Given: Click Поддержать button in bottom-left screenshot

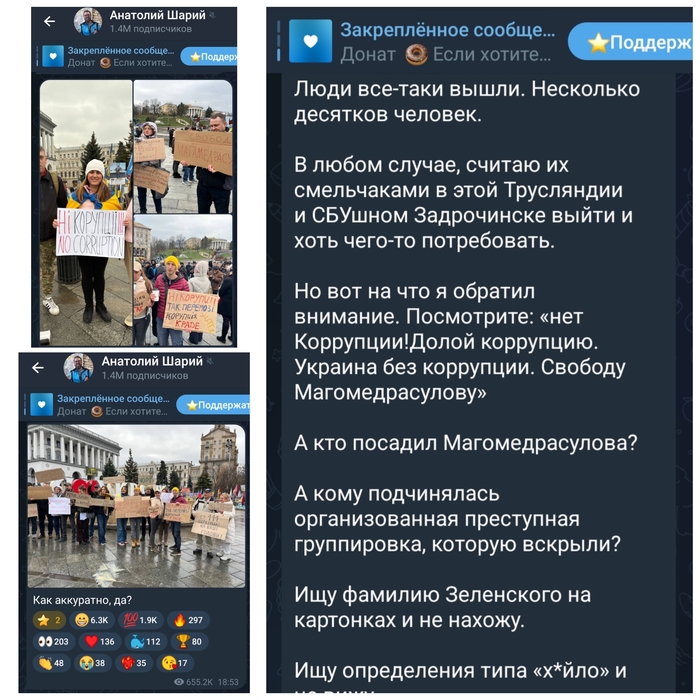Looking at the screenshot, I should point(213,405).
